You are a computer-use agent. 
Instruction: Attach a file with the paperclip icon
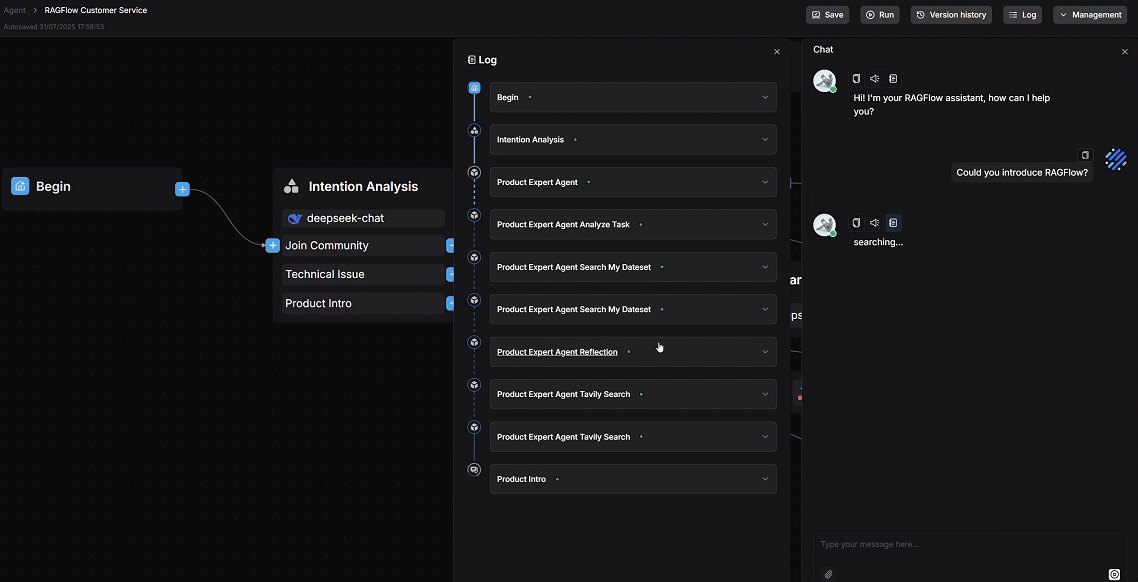pos(828,574)
